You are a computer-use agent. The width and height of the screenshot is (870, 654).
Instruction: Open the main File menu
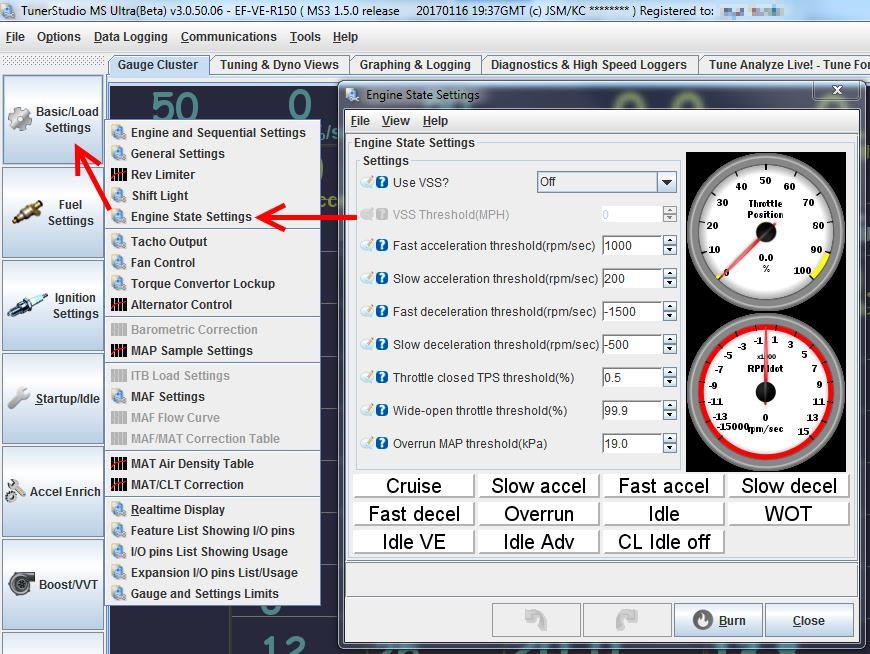(15, 37)
